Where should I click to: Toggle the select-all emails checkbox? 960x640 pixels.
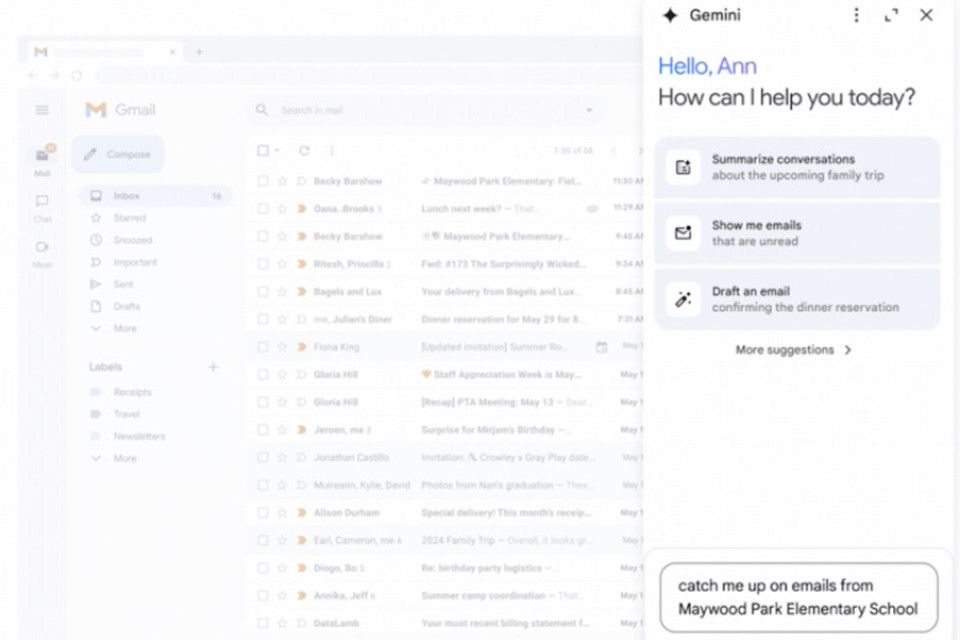click(263, 151)
